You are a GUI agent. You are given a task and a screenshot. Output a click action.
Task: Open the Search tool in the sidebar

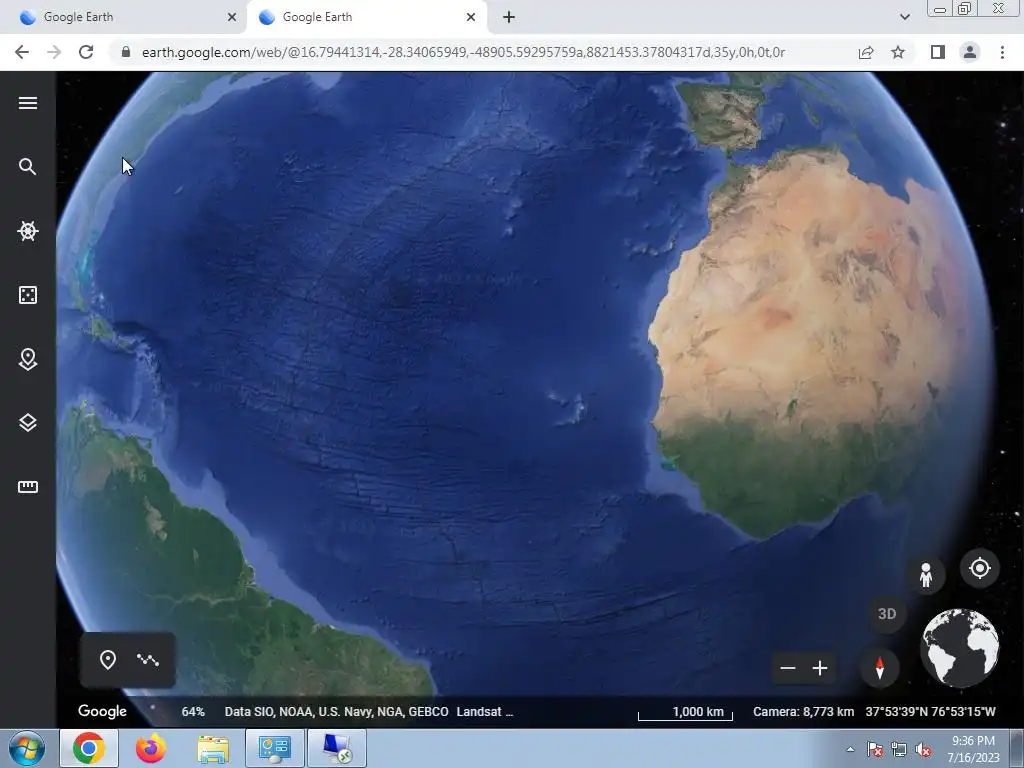click(x=27, y=167)
